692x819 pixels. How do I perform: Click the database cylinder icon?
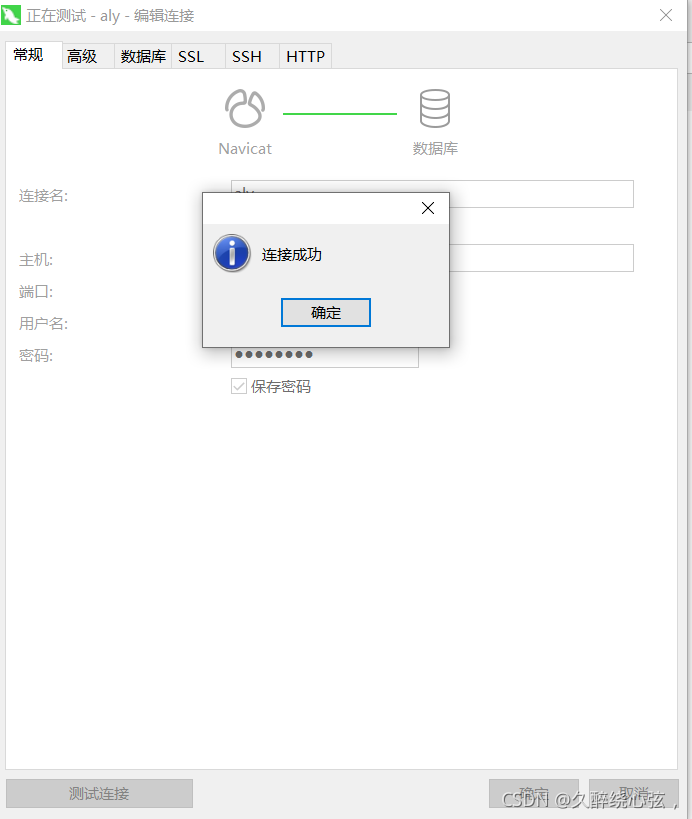pos(435,109)
